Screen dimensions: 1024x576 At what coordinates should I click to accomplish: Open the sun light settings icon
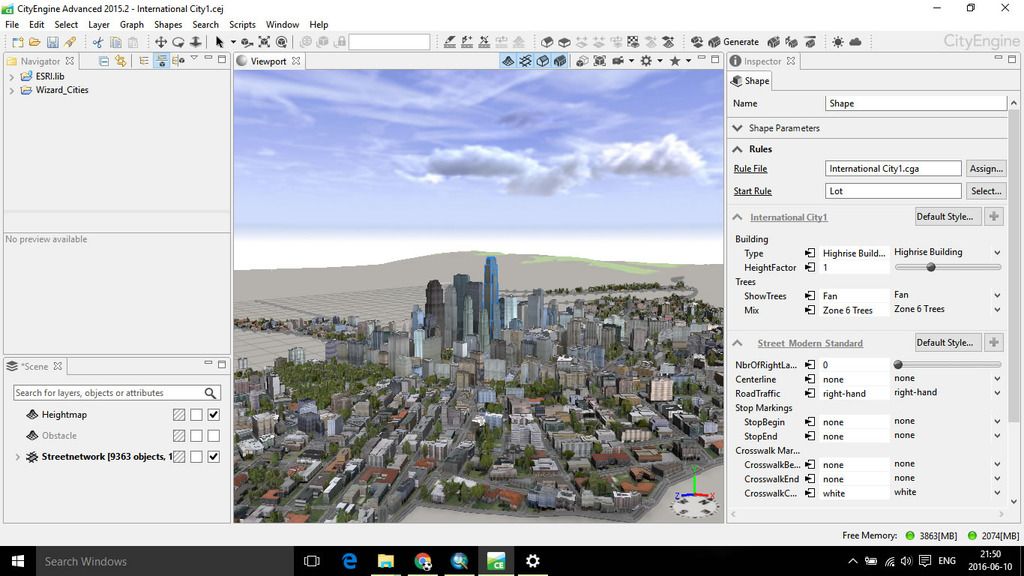[x=838, y=42]
